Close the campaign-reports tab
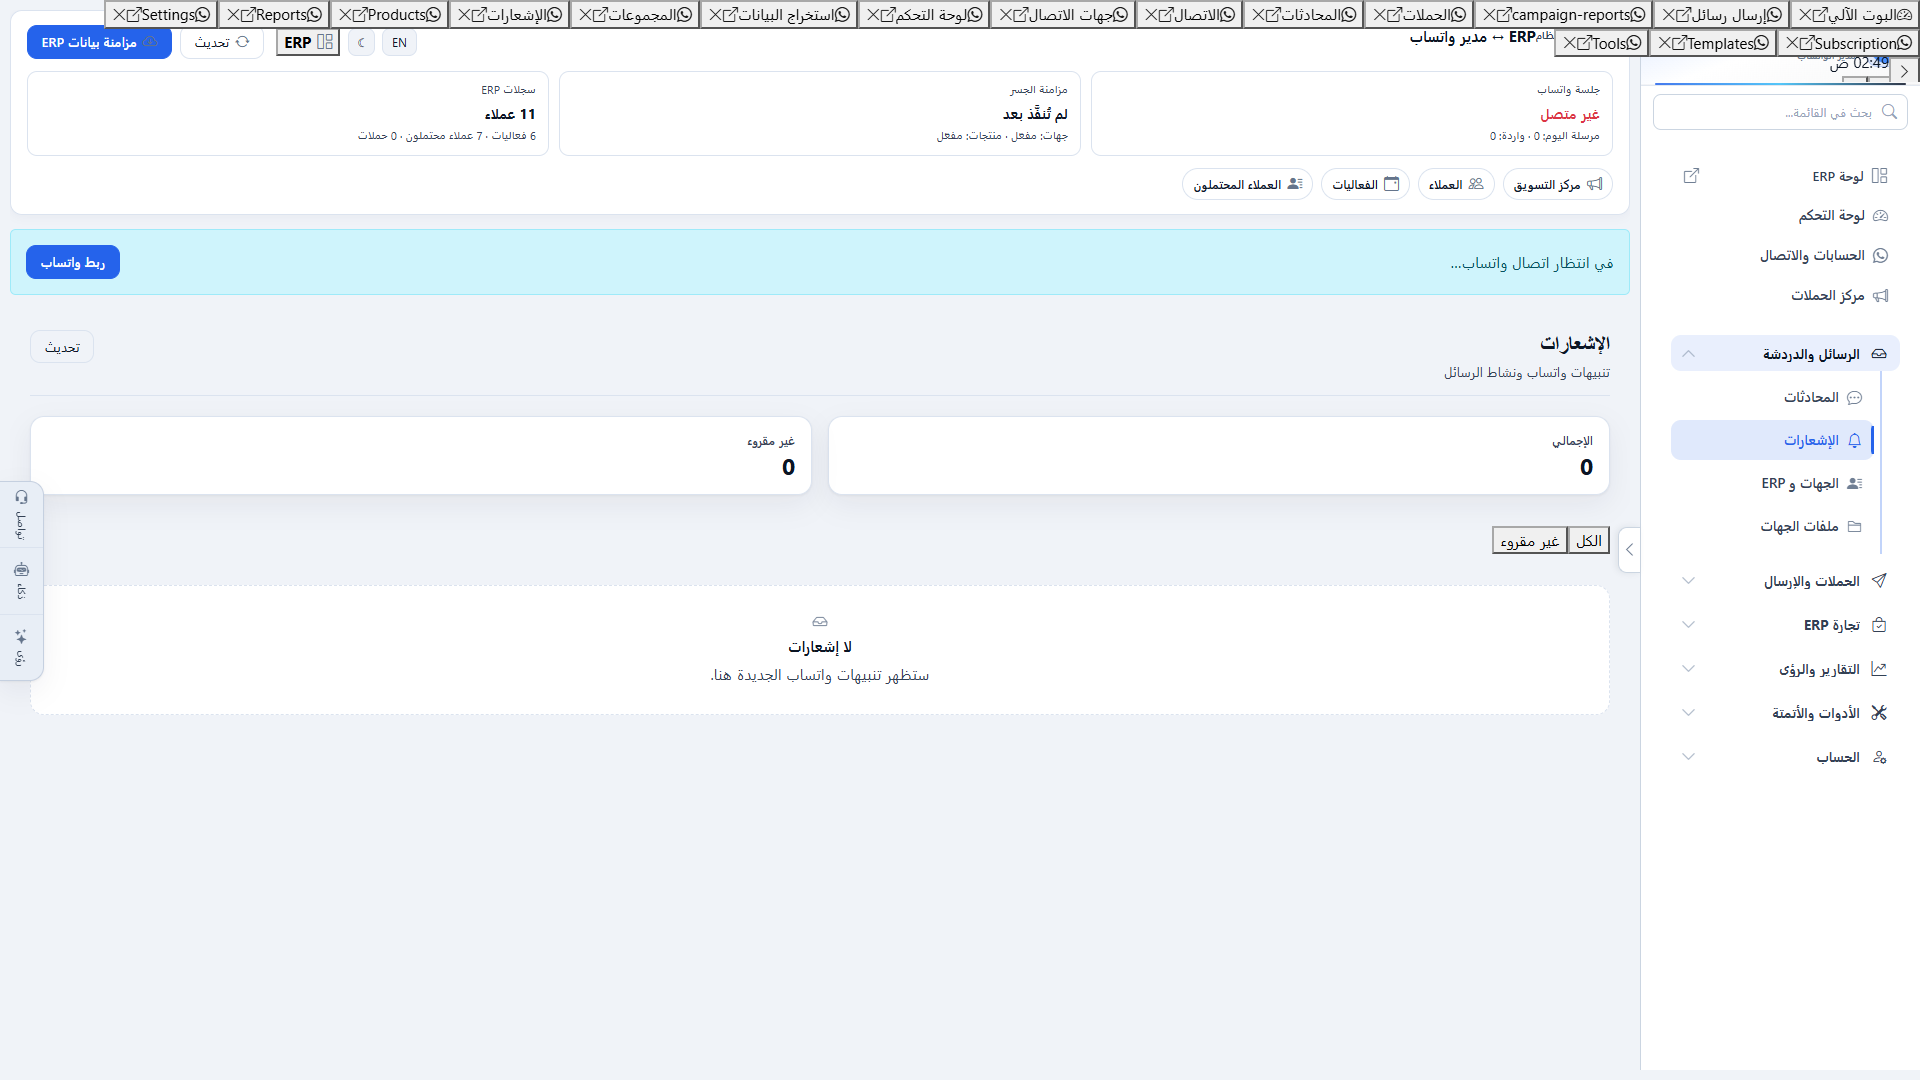The width and height of the screenshot is (1920, 1080). pos(1489,15)
